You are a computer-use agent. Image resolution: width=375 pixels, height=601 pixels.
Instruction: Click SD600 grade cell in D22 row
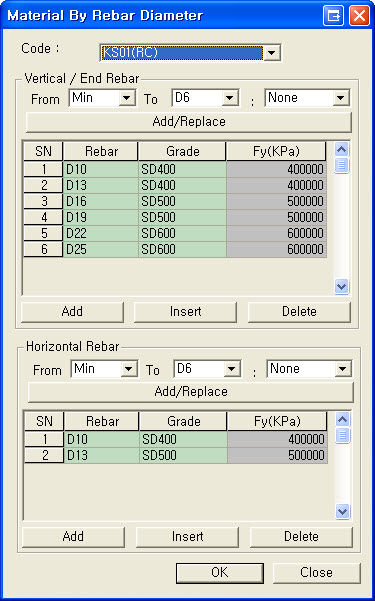[x=182, y=233]
